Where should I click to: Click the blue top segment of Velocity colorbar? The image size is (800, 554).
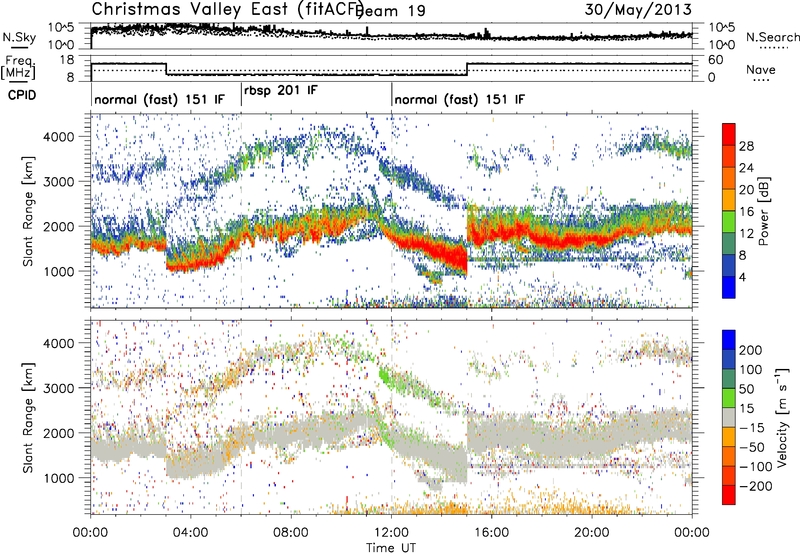pyautogui.click(x=729, y=340)
